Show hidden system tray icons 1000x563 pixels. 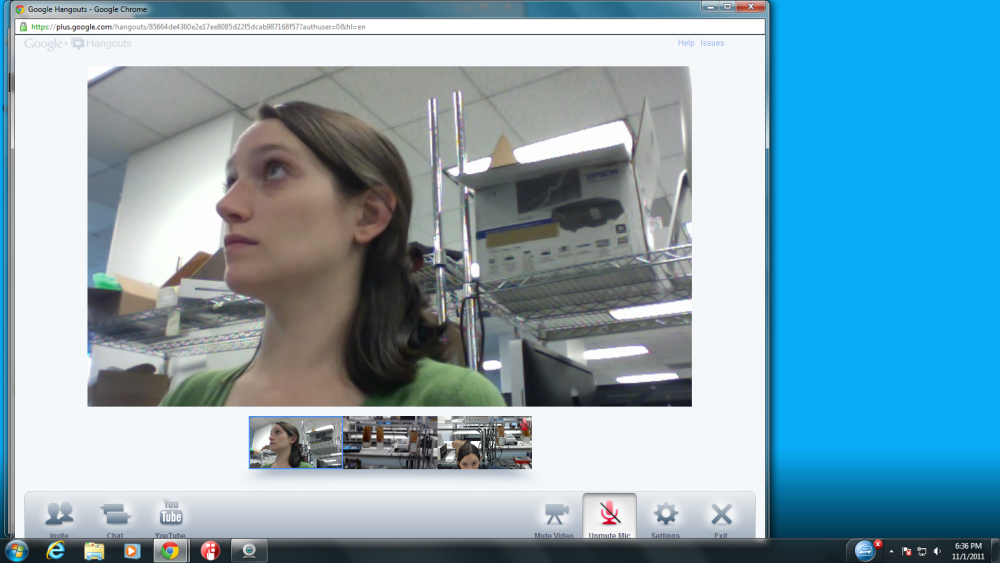point(891,551)
